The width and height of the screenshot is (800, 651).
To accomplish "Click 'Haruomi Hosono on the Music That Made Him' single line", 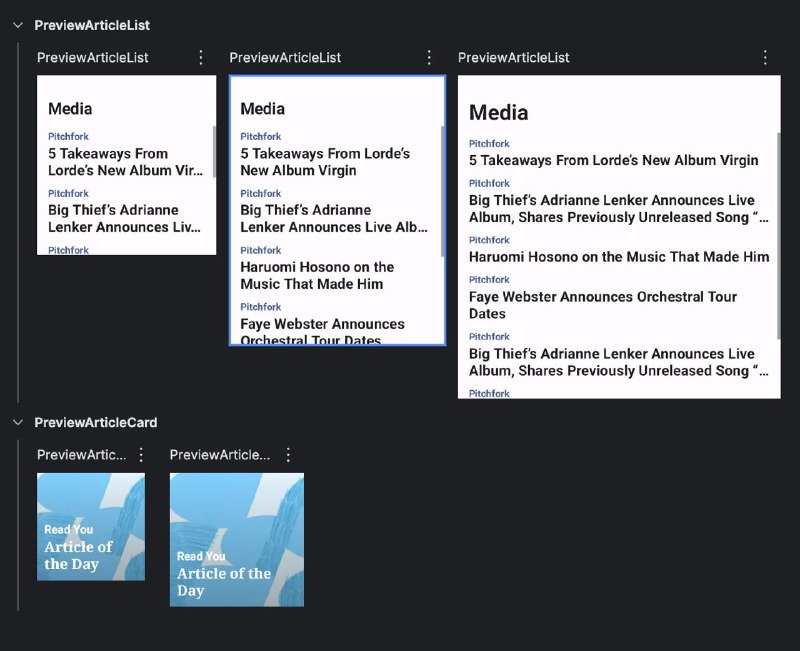I will 619,257.
